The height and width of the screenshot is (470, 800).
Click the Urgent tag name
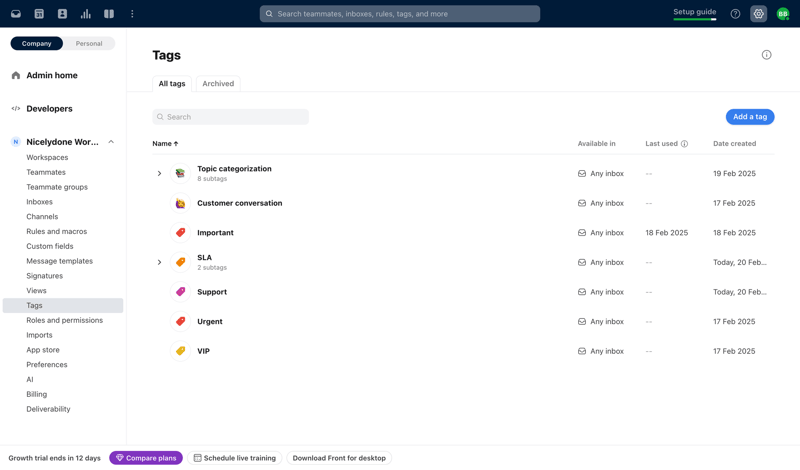210,321
